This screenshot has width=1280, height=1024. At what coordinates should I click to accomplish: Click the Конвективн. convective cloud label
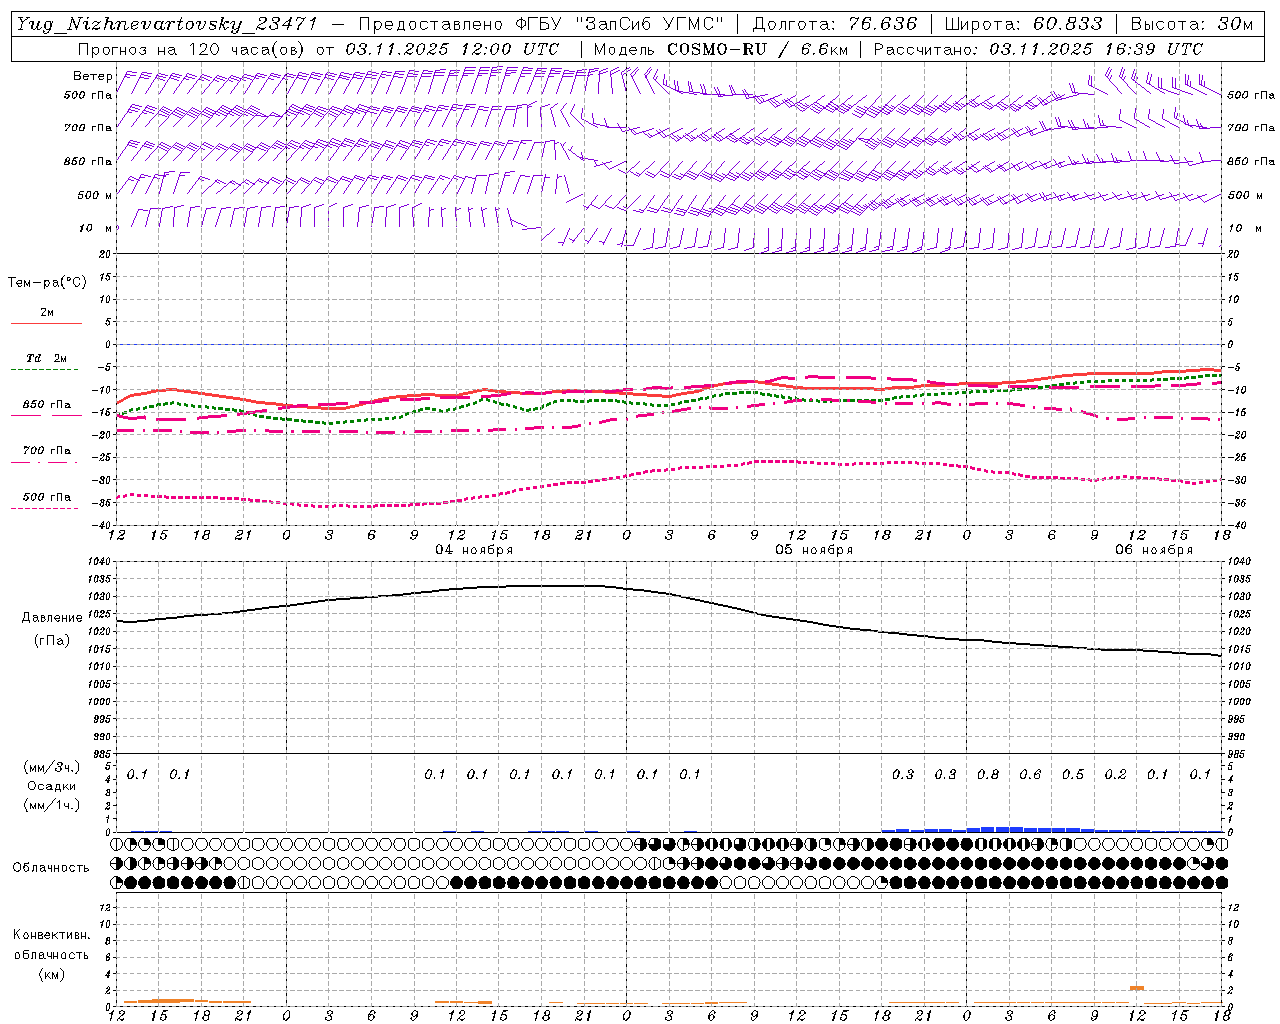51,935
